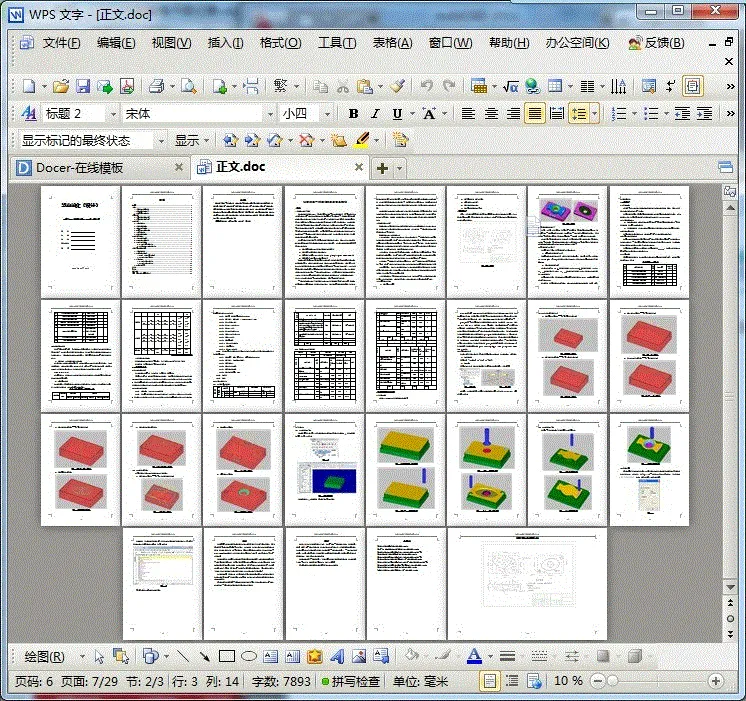Screen dimensions: 746x701
Task: Select the Oval drawing tool
Action: point(249,657)
